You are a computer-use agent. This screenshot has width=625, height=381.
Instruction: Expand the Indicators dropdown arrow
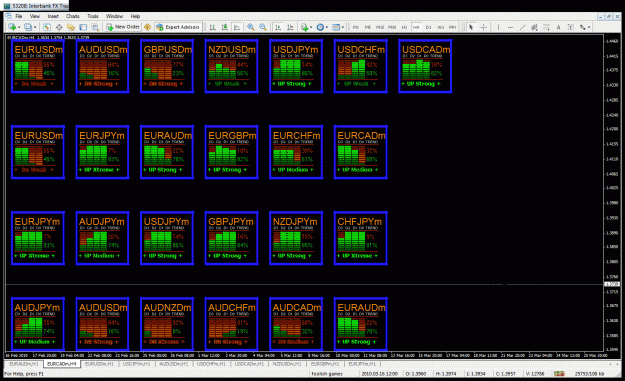[311, 27]
